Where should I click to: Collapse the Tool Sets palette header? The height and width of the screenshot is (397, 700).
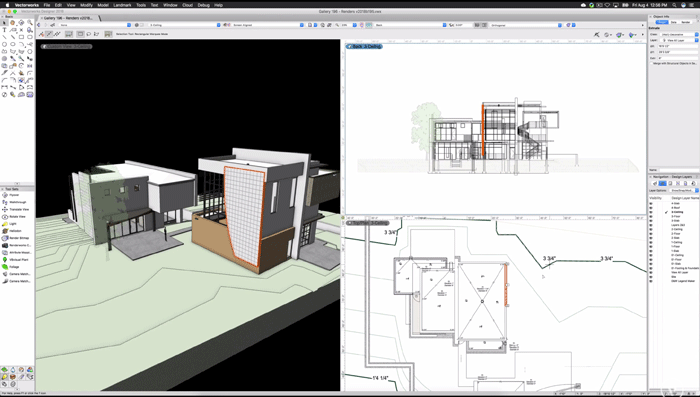pyautogui.click(x=17, y=189)
